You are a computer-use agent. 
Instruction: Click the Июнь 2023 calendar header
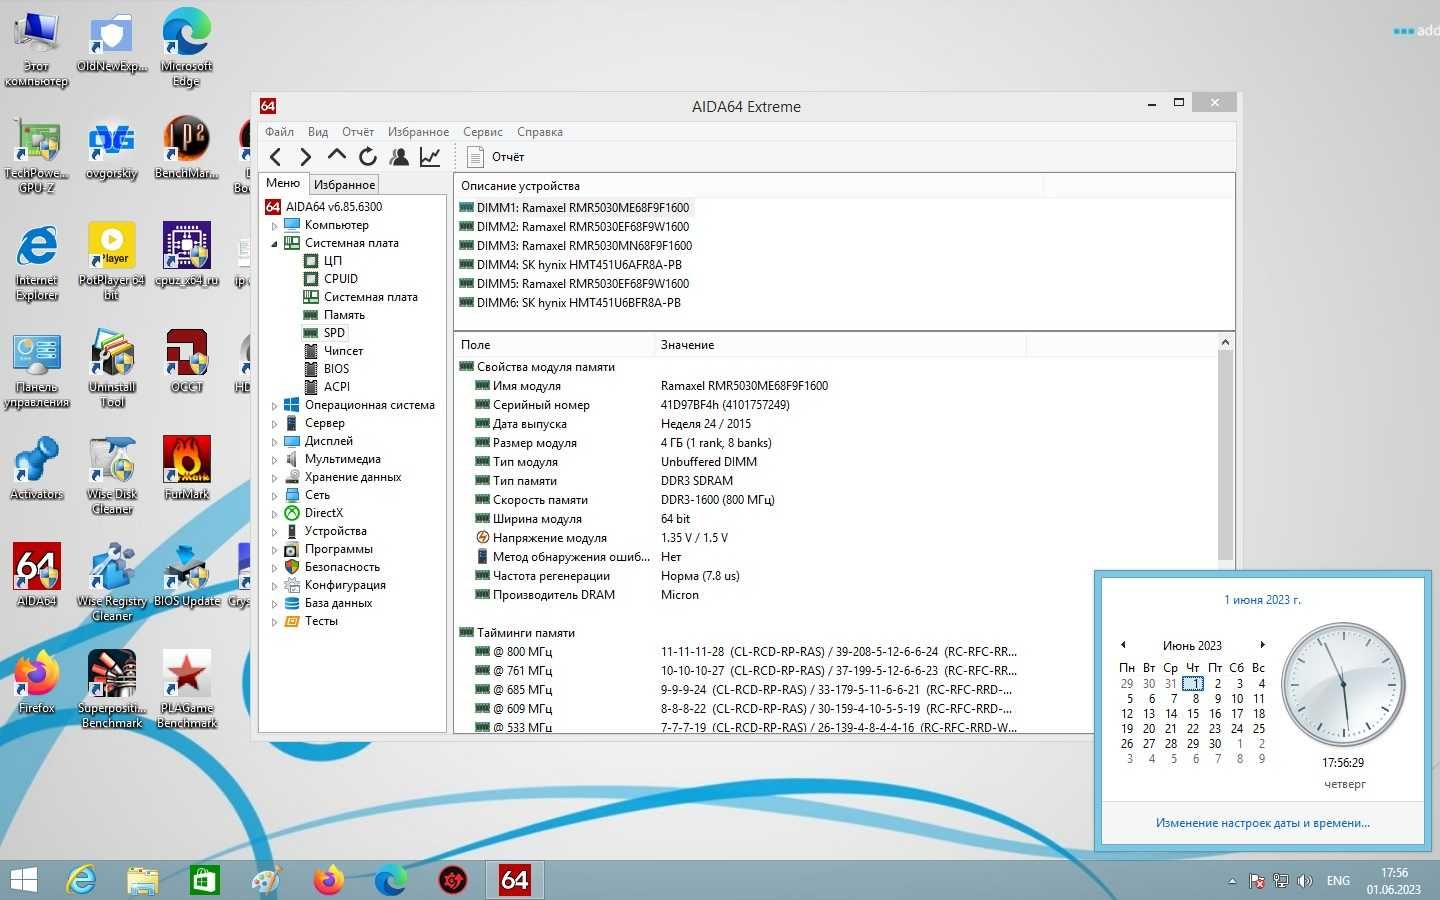[x=1192, y=646]
